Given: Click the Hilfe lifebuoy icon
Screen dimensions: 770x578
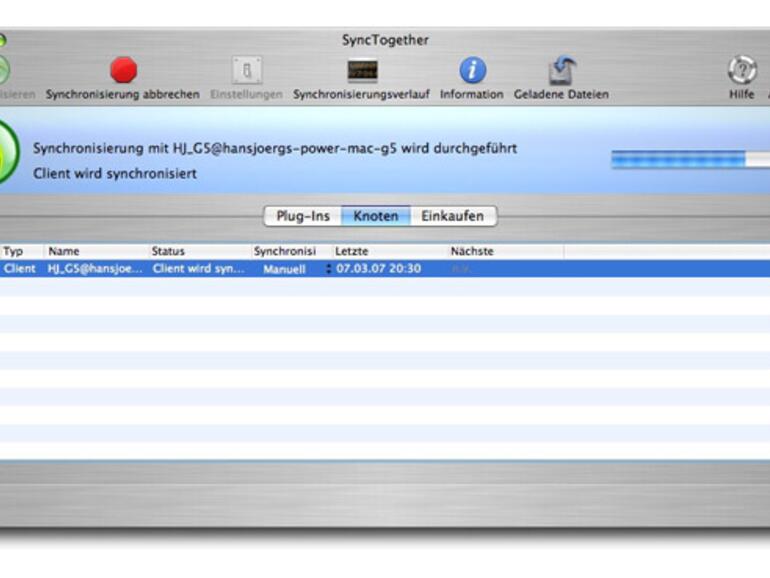Looking at the screenshot, I should (x=742, y=70).
